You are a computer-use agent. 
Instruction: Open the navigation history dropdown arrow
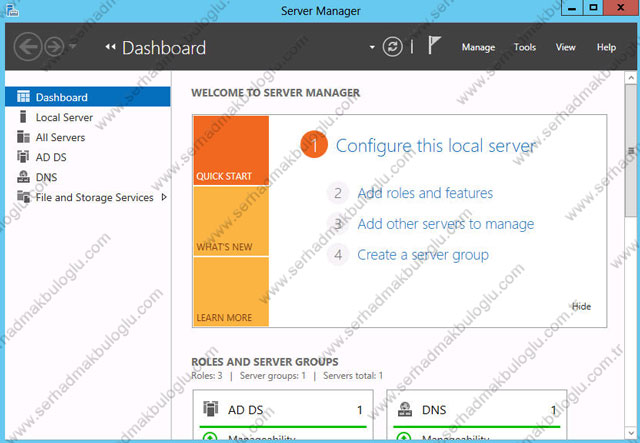[x=73, y=46]
